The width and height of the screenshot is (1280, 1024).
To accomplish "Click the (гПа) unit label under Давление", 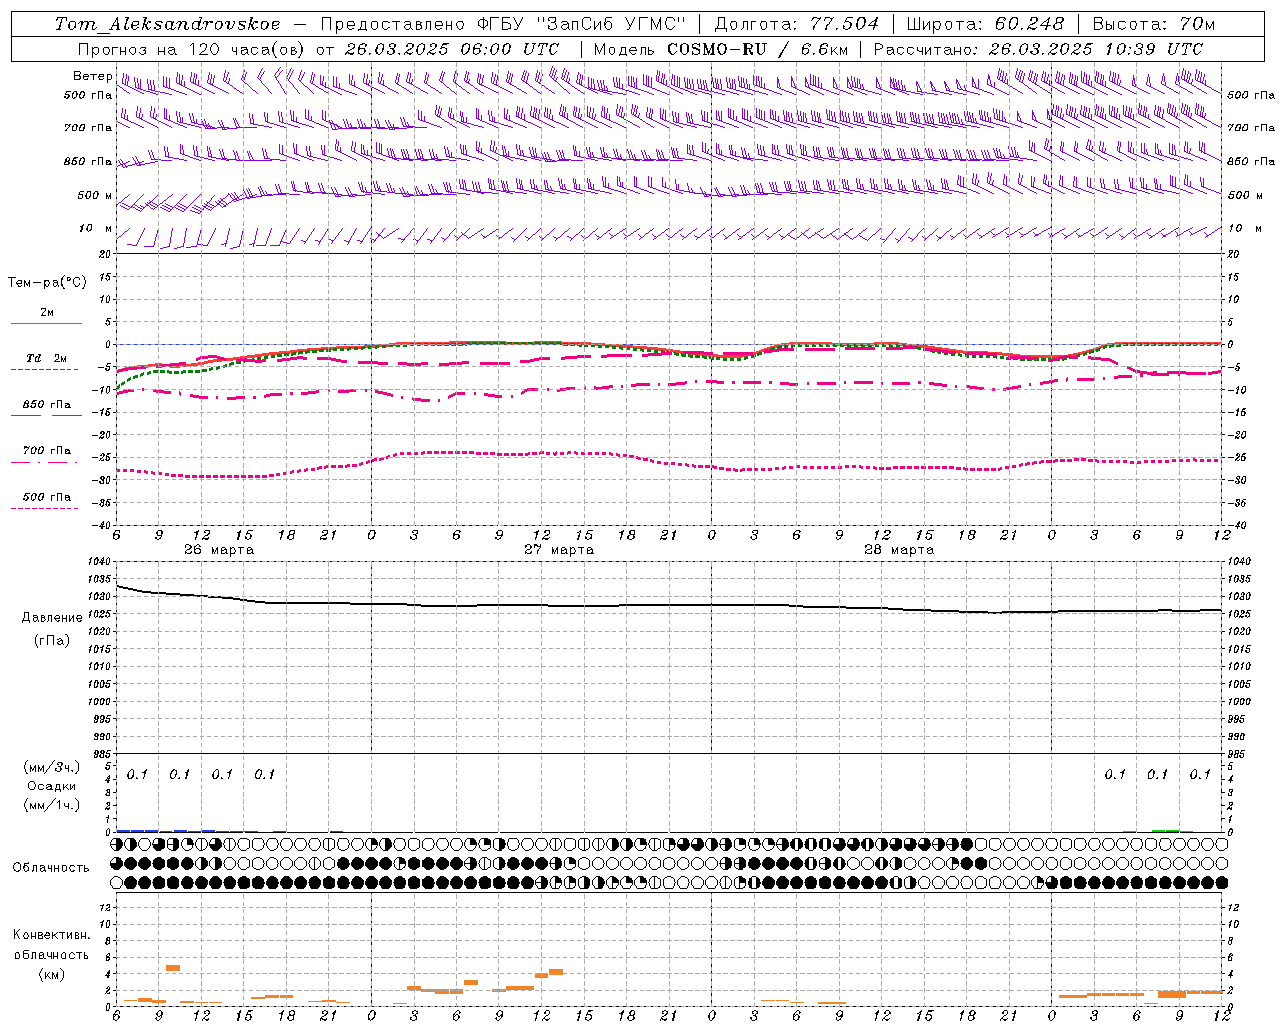I will coord(52,640).
